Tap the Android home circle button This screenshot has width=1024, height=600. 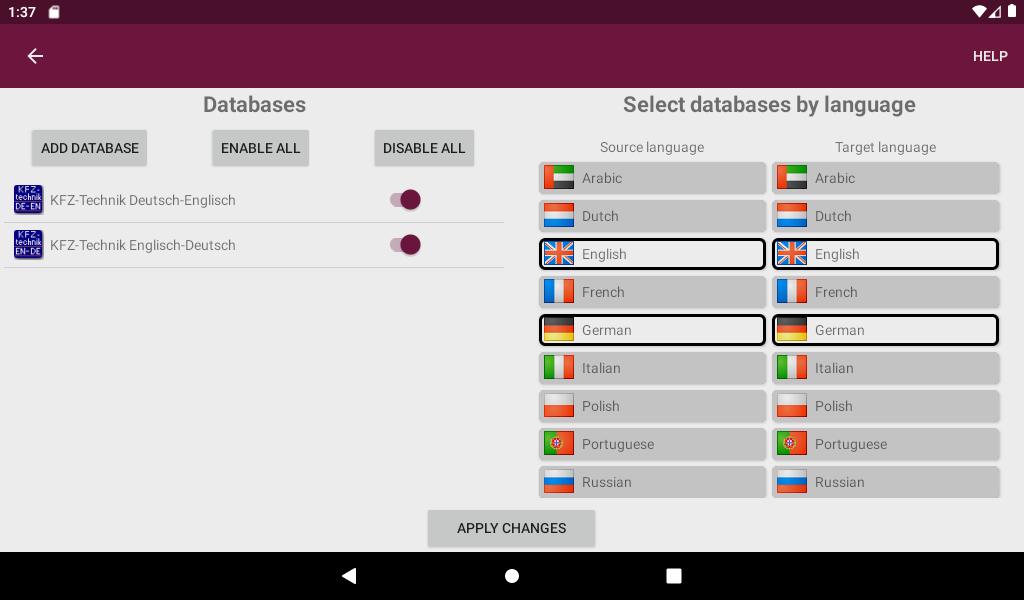point(512,576)
